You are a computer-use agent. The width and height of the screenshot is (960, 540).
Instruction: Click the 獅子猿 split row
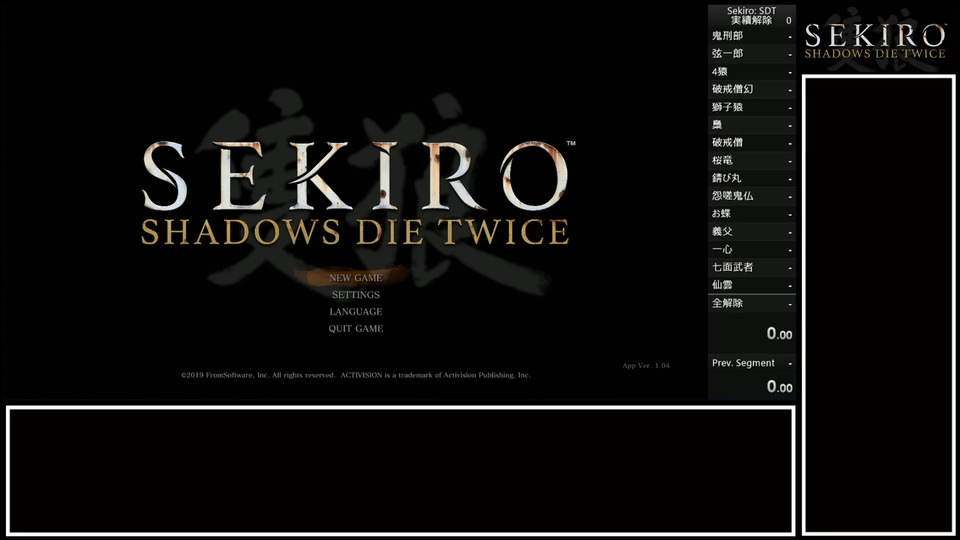click(752, 107)
